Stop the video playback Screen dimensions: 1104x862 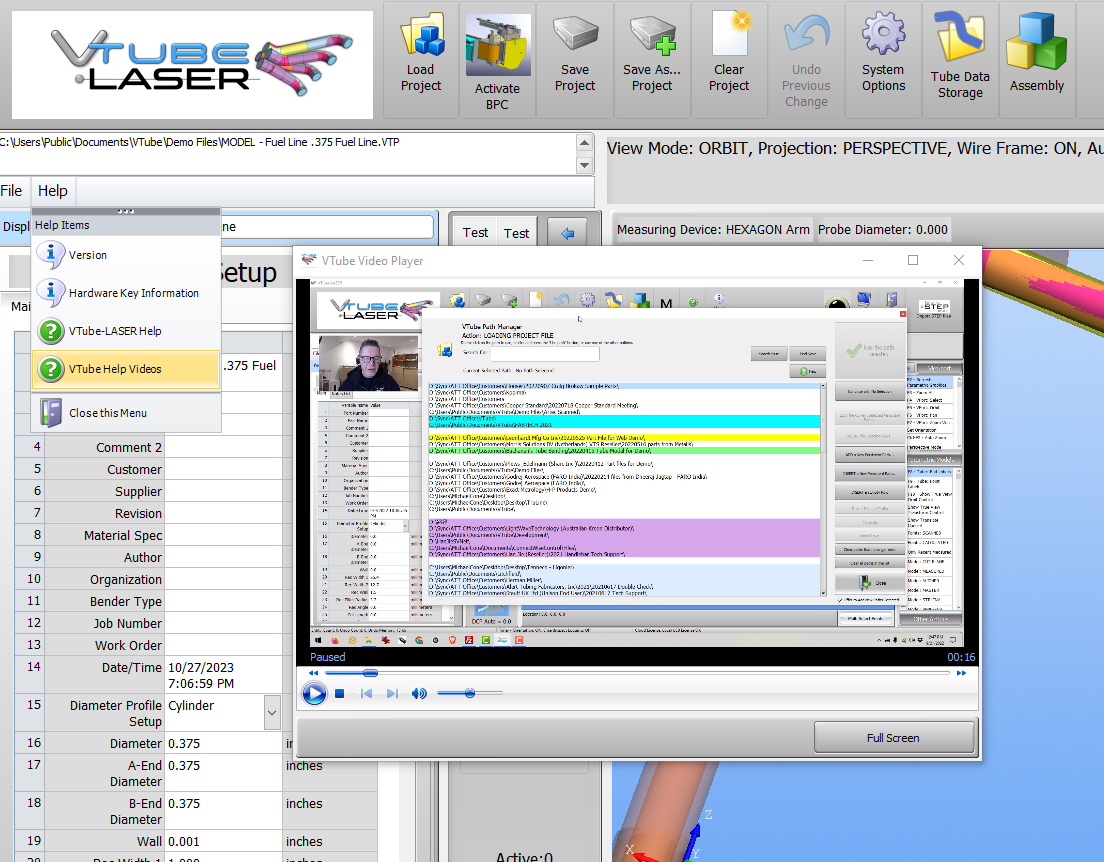(x=339, y=694)
